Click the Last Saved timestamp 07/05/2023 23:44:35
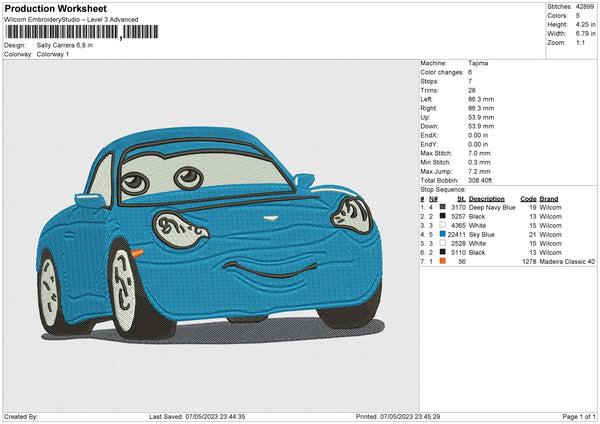The height and width of the screenshot is (424, 600). click(215, 416)
